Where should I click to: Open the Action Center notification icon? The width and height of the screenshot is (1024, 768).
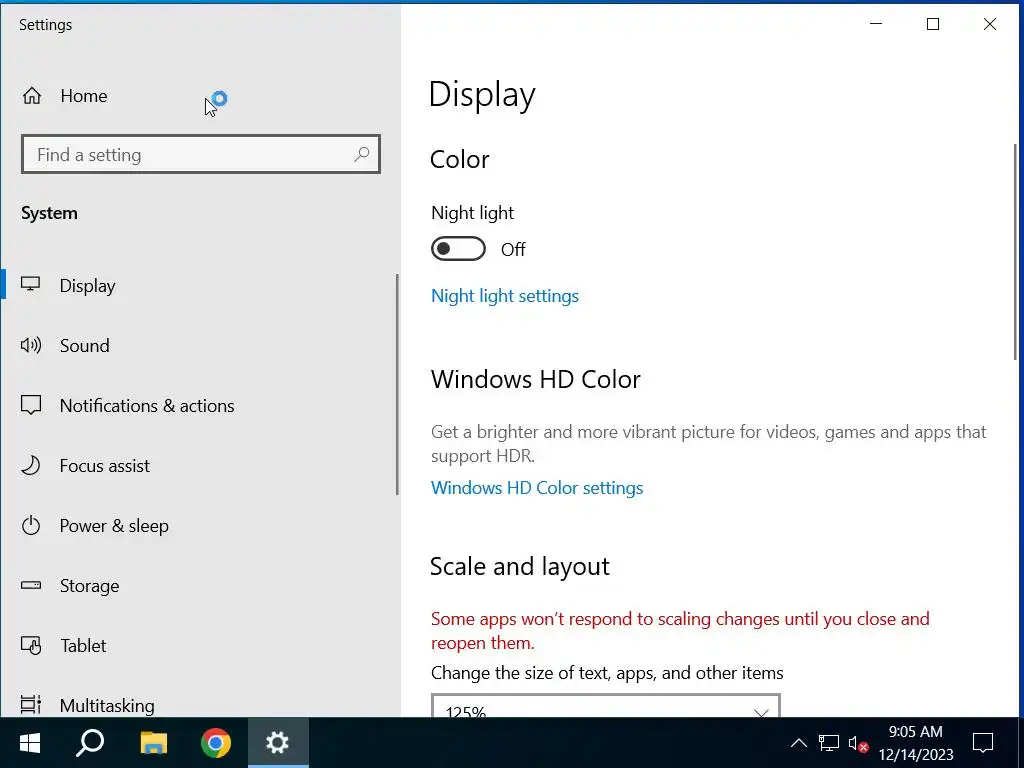[983, 743]
